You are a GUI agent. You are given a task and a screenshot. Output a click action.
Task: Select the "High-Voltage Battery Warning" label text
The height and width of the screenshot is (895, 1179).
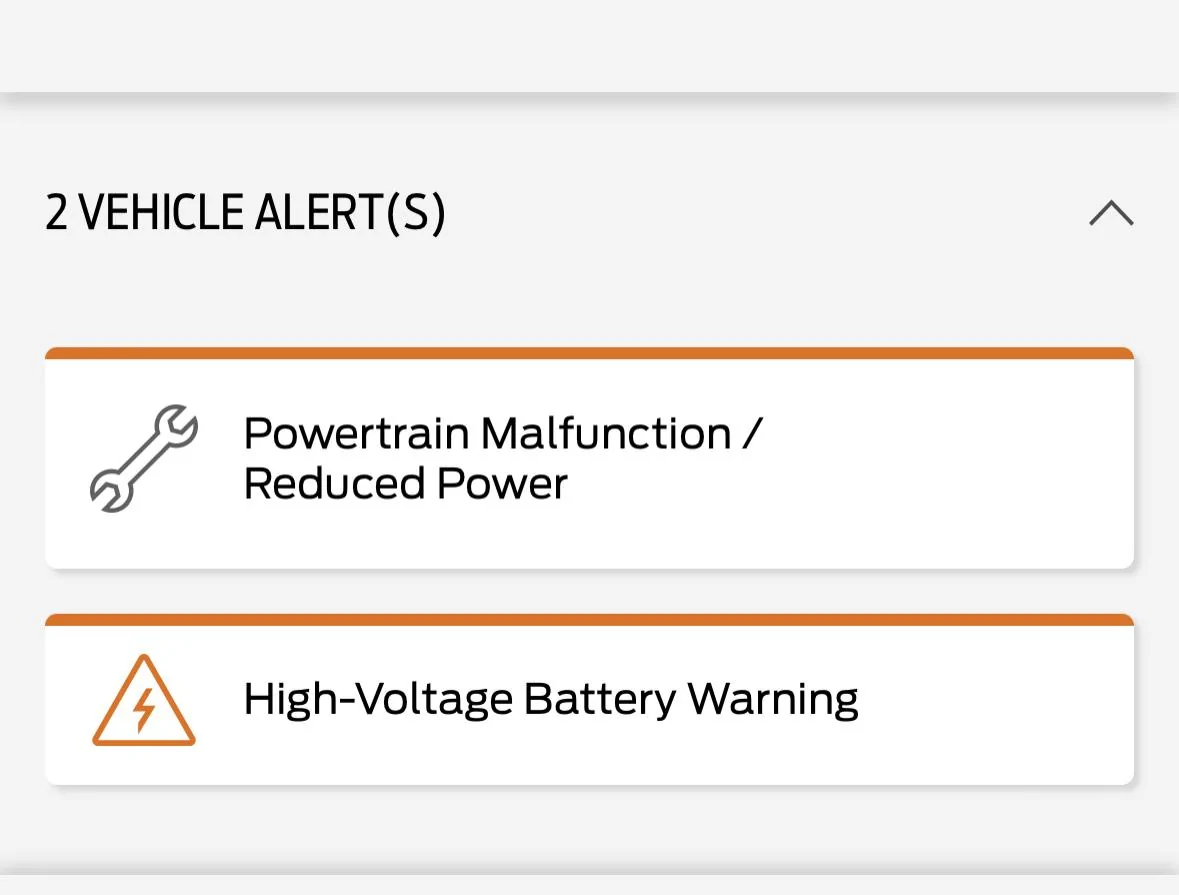point(550,699)
